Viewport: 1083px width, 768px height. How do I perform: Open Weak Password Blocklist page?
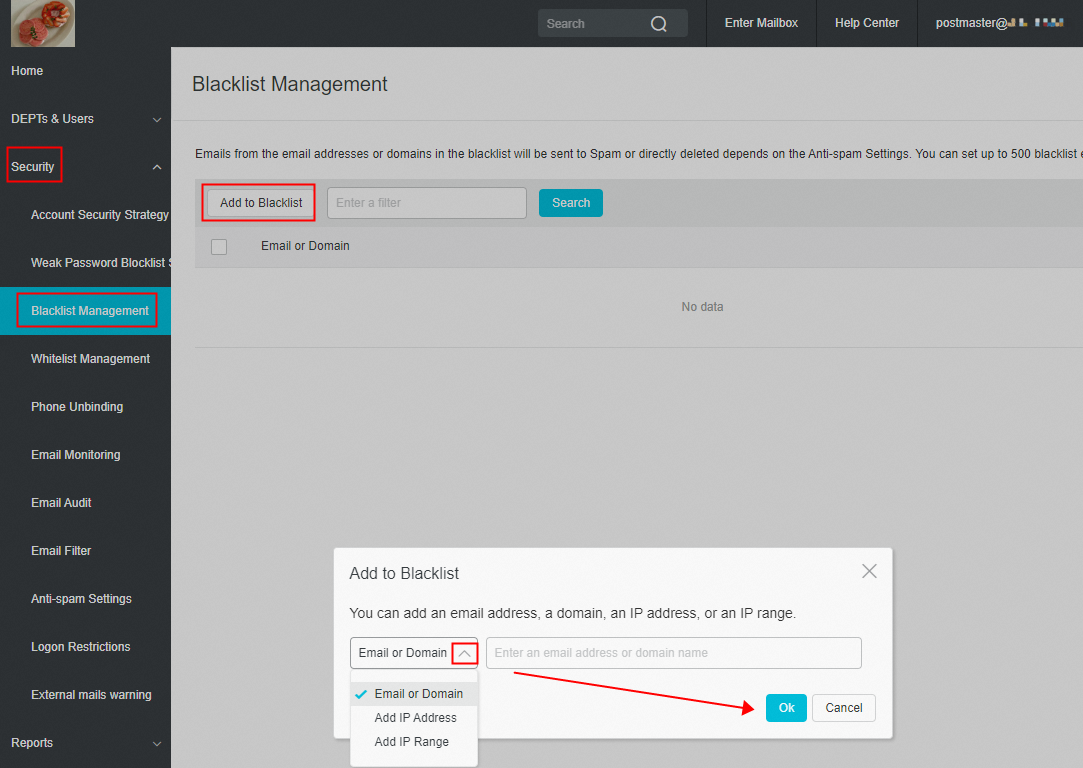tap(100, 263)
